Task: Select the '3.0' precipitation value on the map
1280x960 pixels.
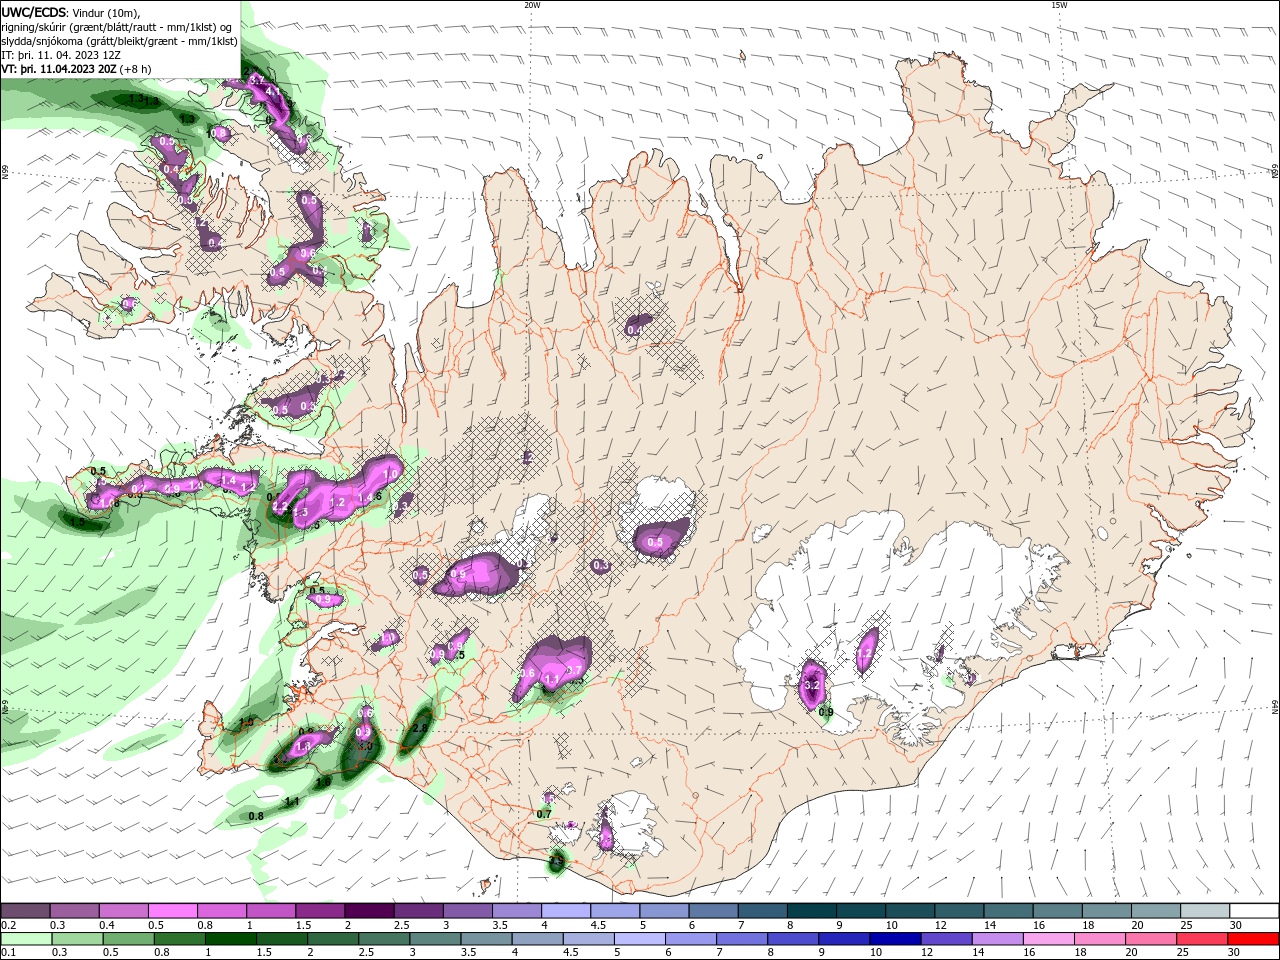Action: click(365, 746)
